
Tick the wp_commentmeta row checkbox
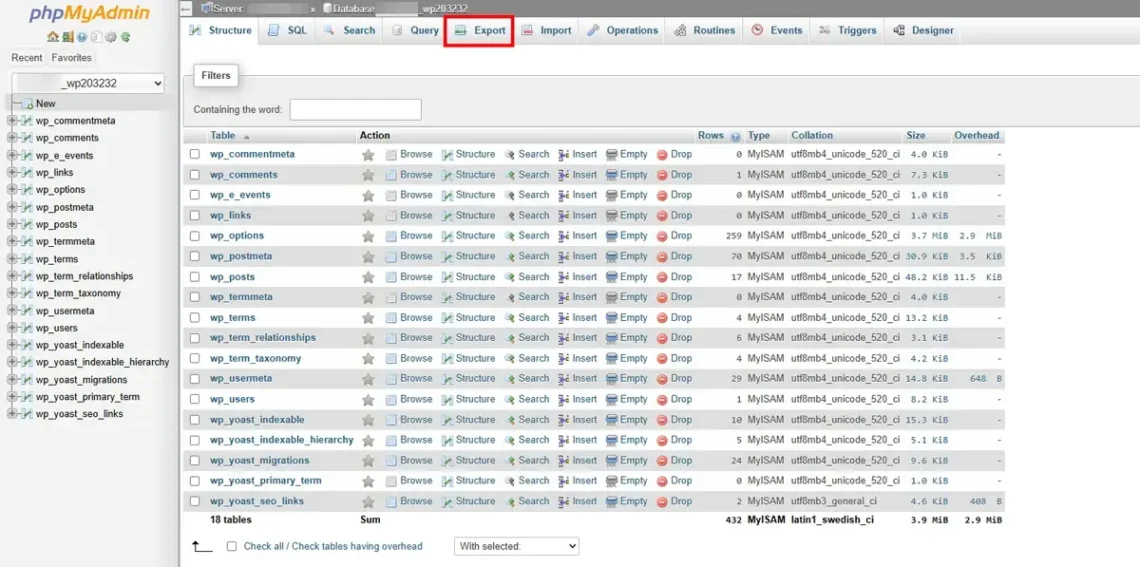(x=195, y=154)
